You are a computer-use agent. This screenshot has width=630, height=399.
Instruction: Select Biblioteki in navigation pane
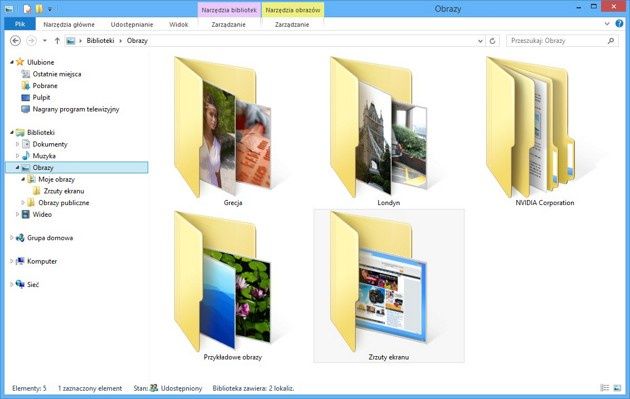[x=41, y=132]
